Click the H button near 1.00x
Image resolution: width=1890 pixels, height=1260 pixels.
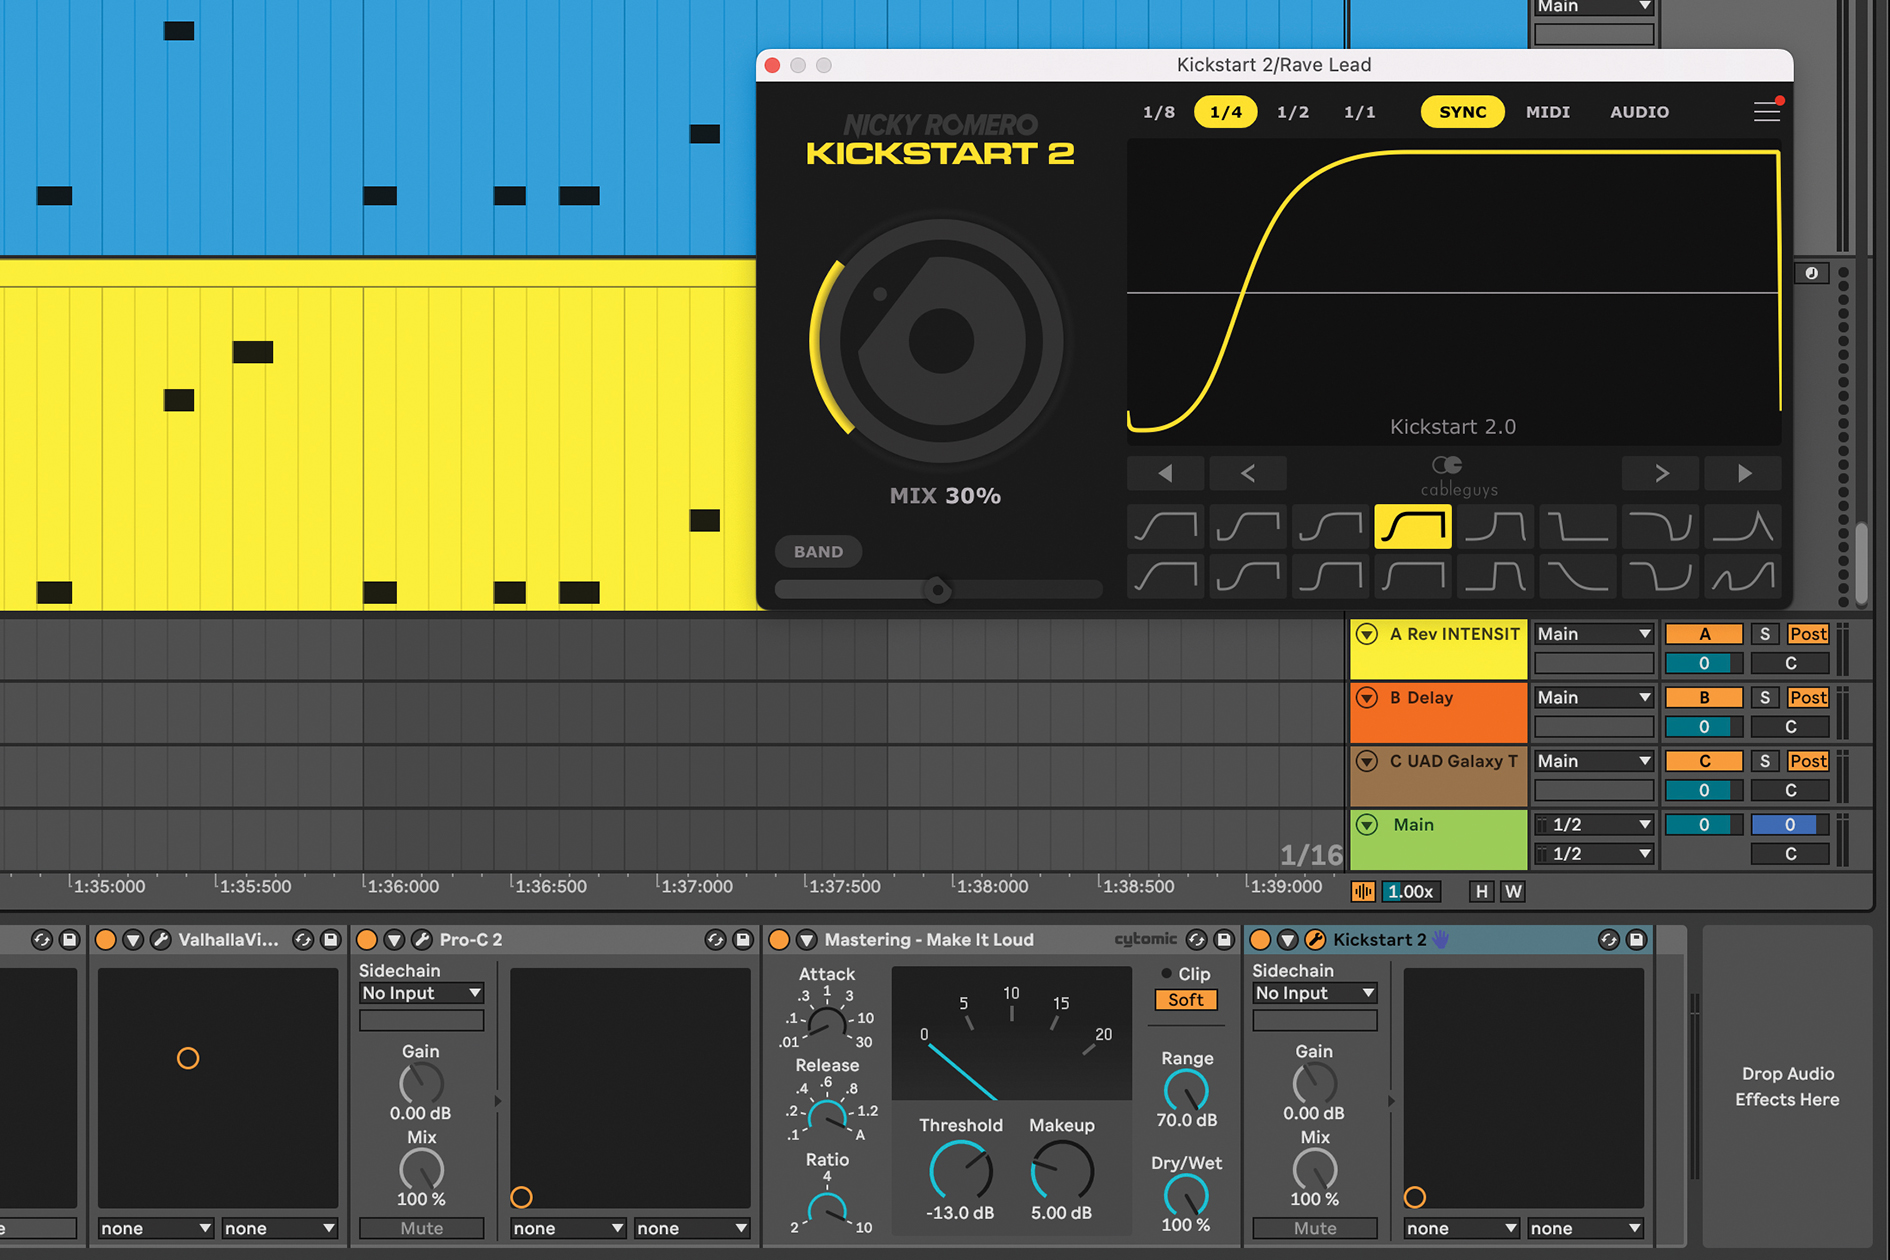point(1481,891)
